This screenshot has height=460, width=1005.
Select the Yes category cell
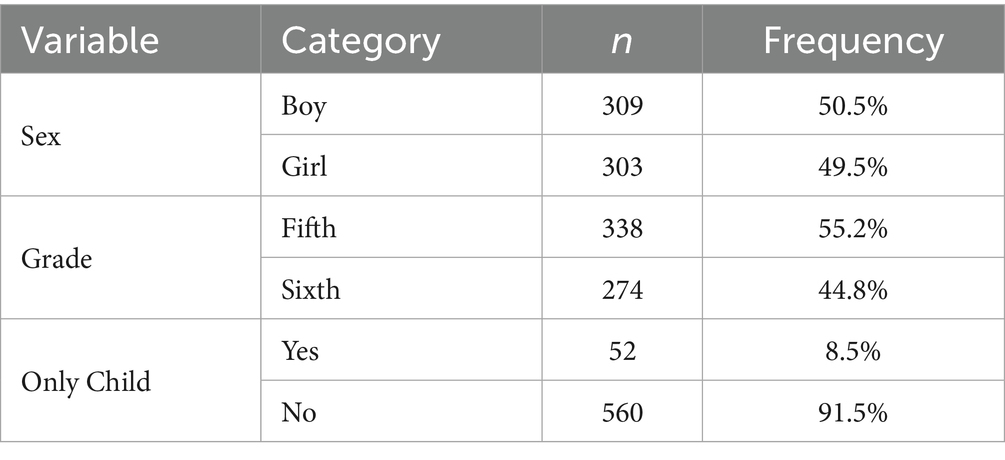tap(301, 350)
